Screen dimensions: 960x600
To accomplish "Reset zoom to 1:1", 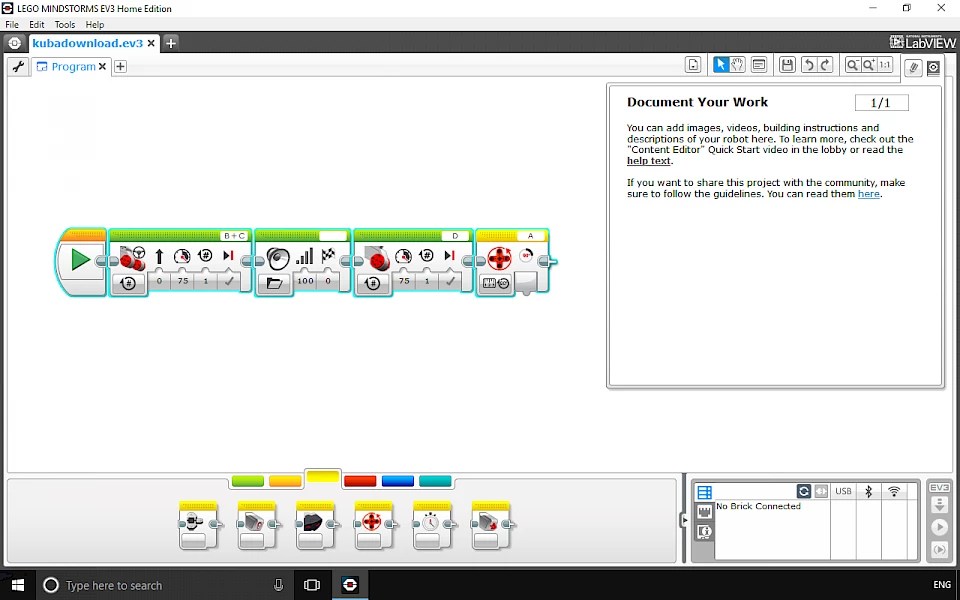I will 885,64.
